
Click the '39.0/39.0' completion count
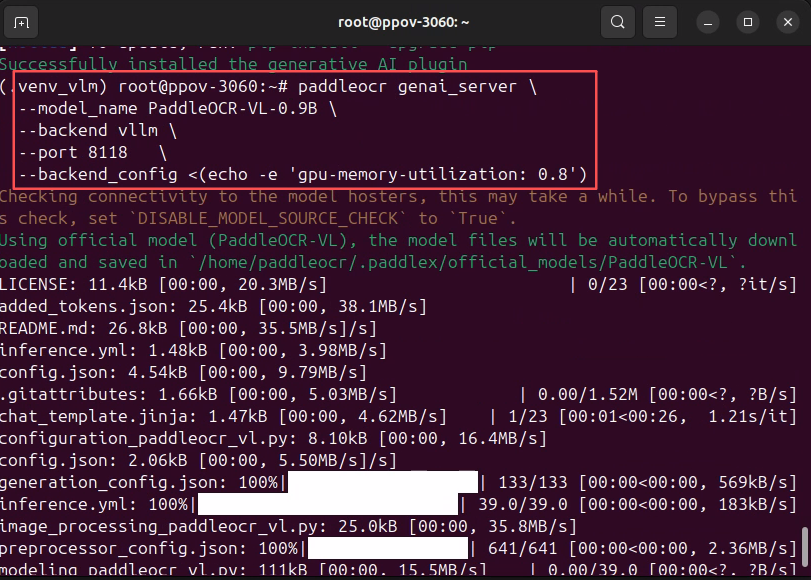[x=522, y=504]
